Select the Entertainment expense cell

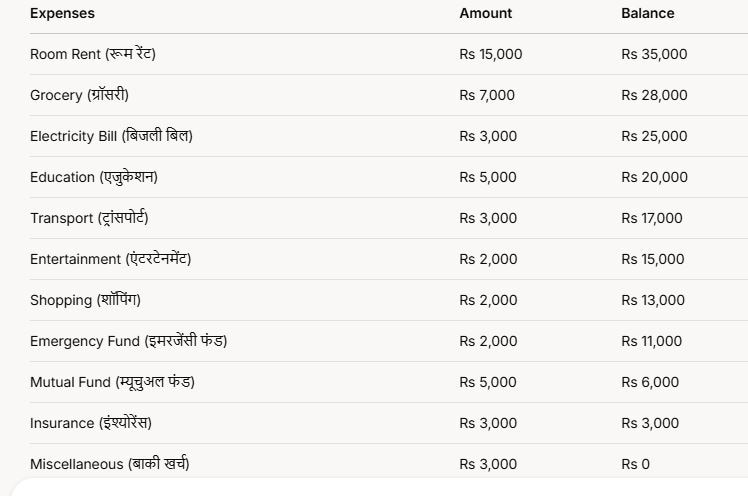point(110,259)
